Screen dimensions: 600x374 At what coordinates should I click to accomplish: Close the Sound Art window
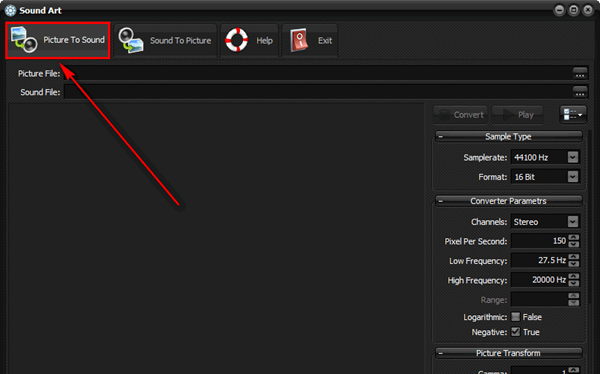[x=587, y=10]
